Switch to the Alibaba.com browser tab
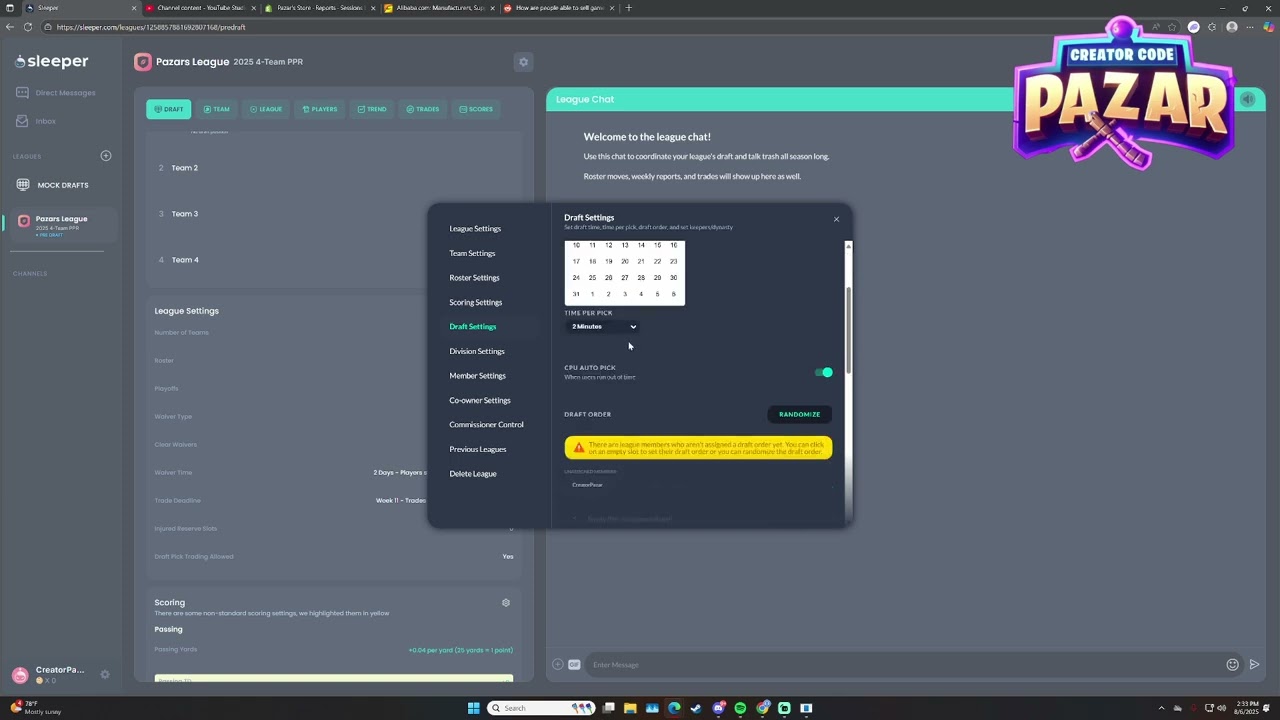Screen dimensions: 1280x720 coord(440,8)
